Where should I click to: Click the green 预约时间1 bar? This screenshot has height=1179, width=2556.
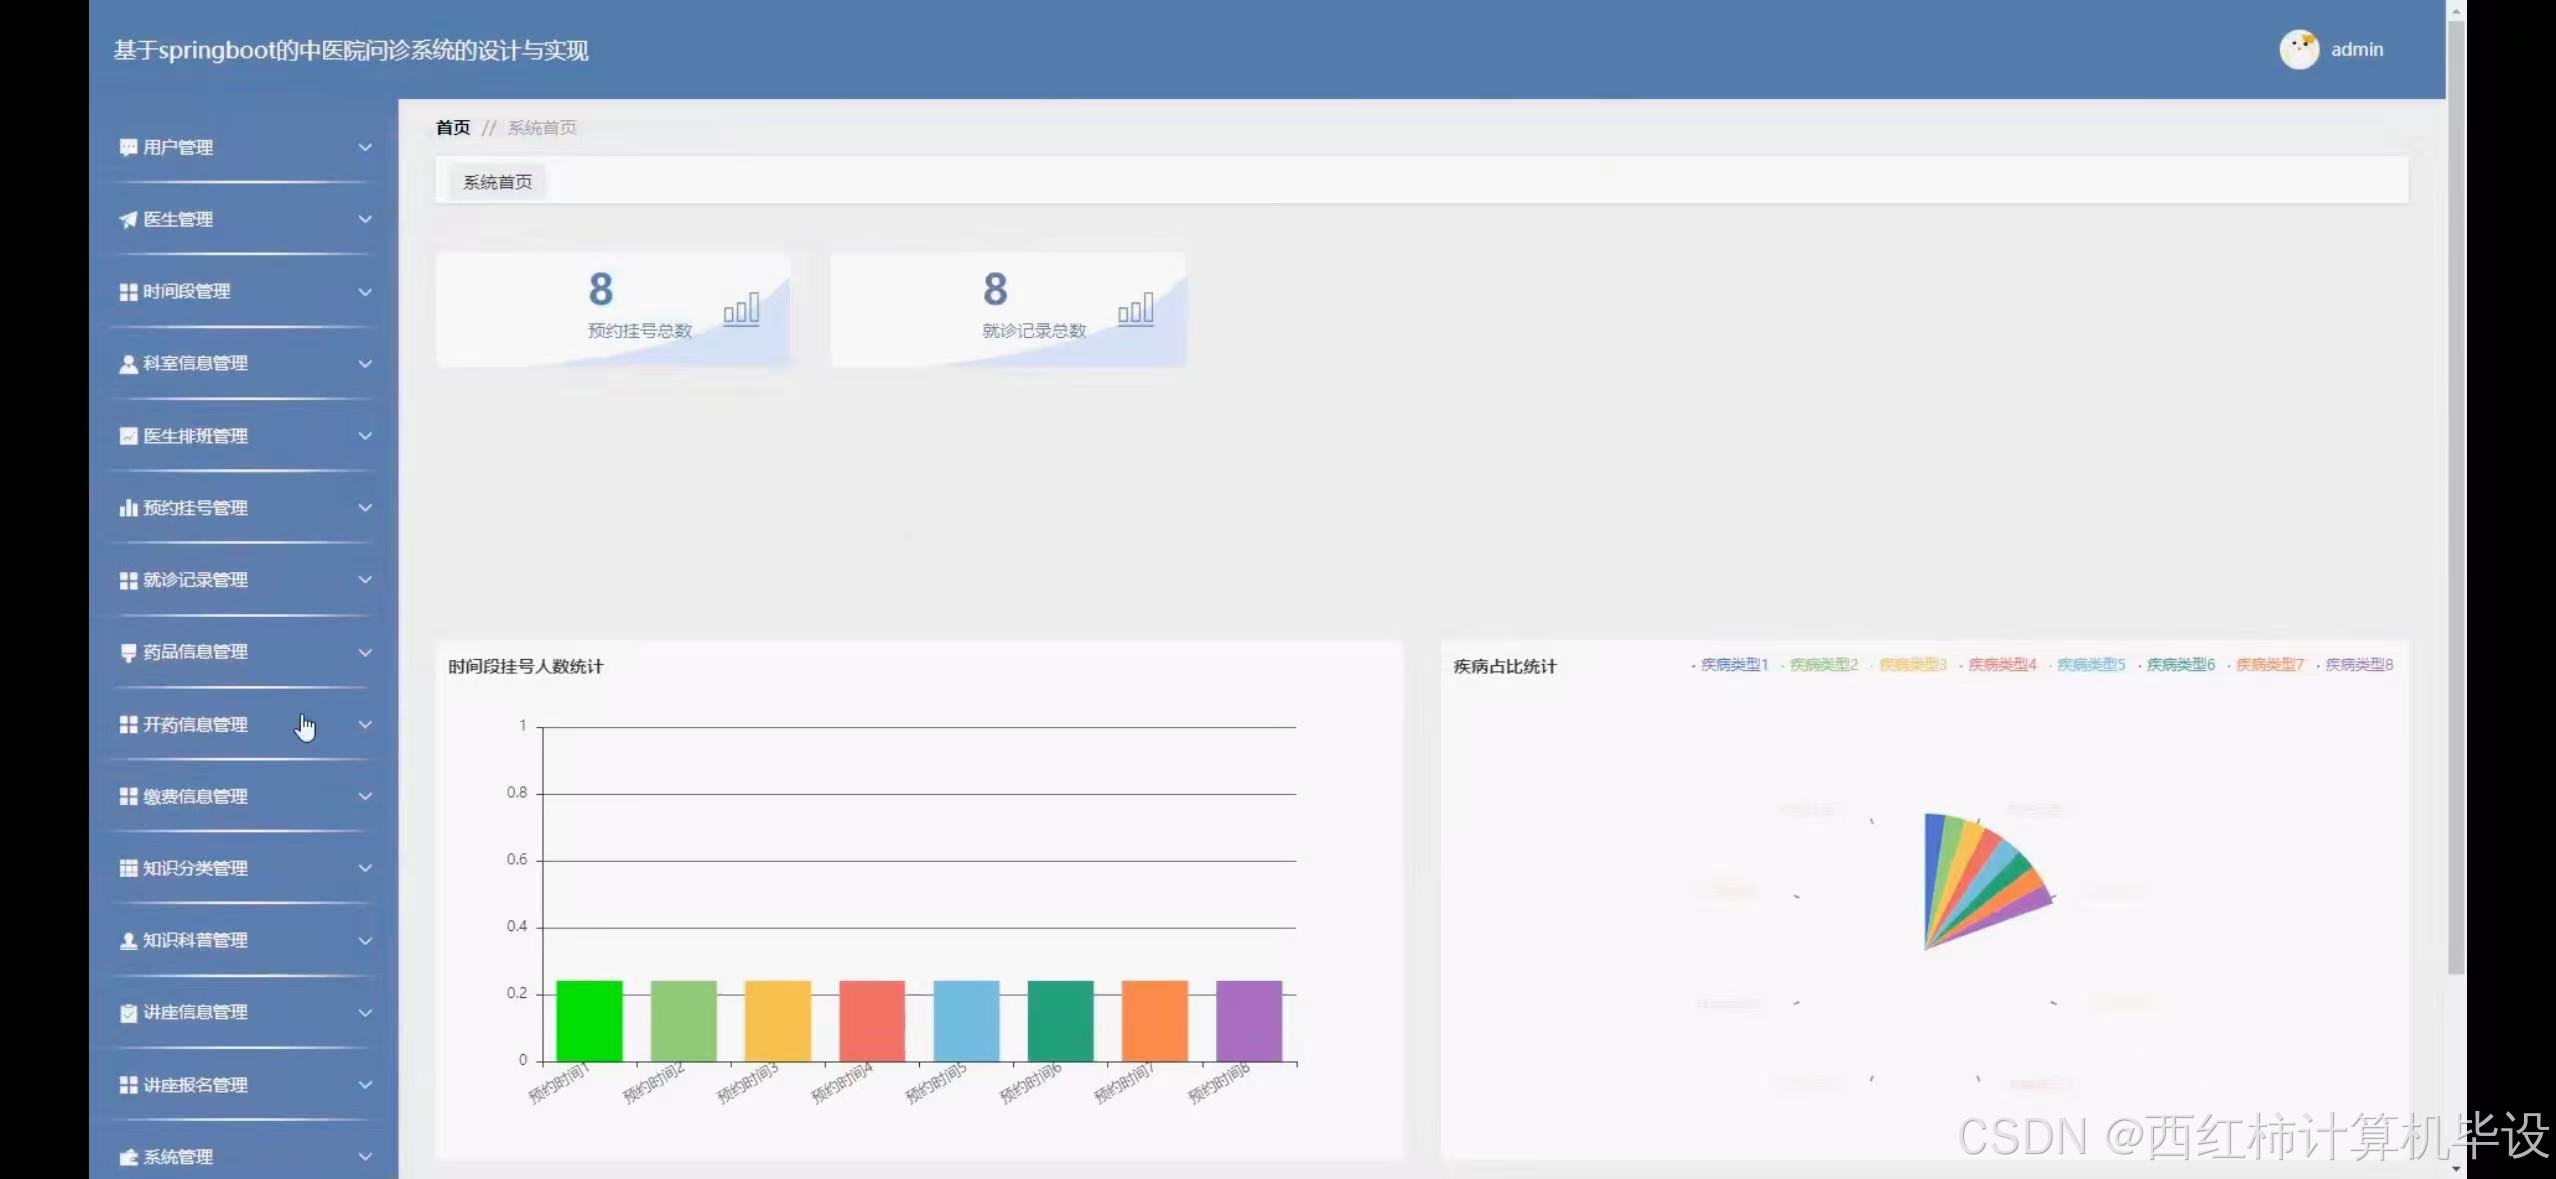[589, 1020]
